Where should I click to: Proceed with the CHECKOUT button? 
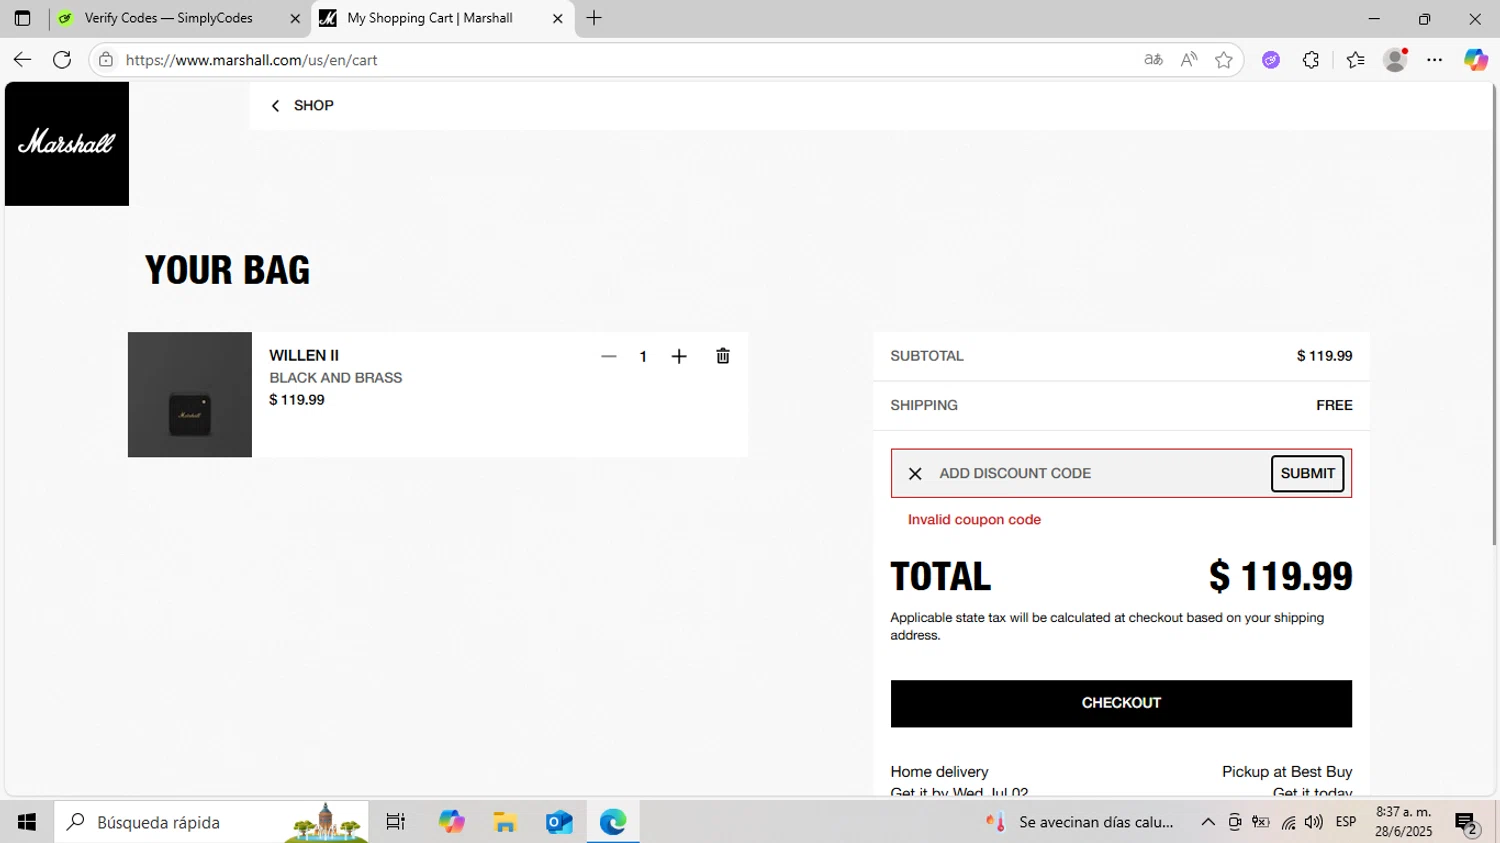(1121, 703)
